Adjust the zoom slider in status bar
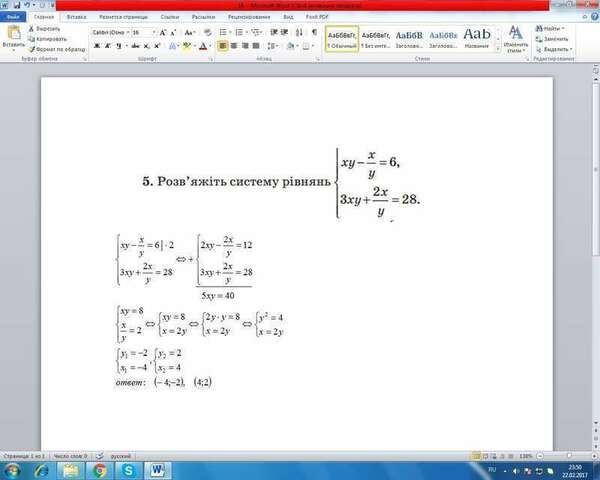 click(569, 456)
